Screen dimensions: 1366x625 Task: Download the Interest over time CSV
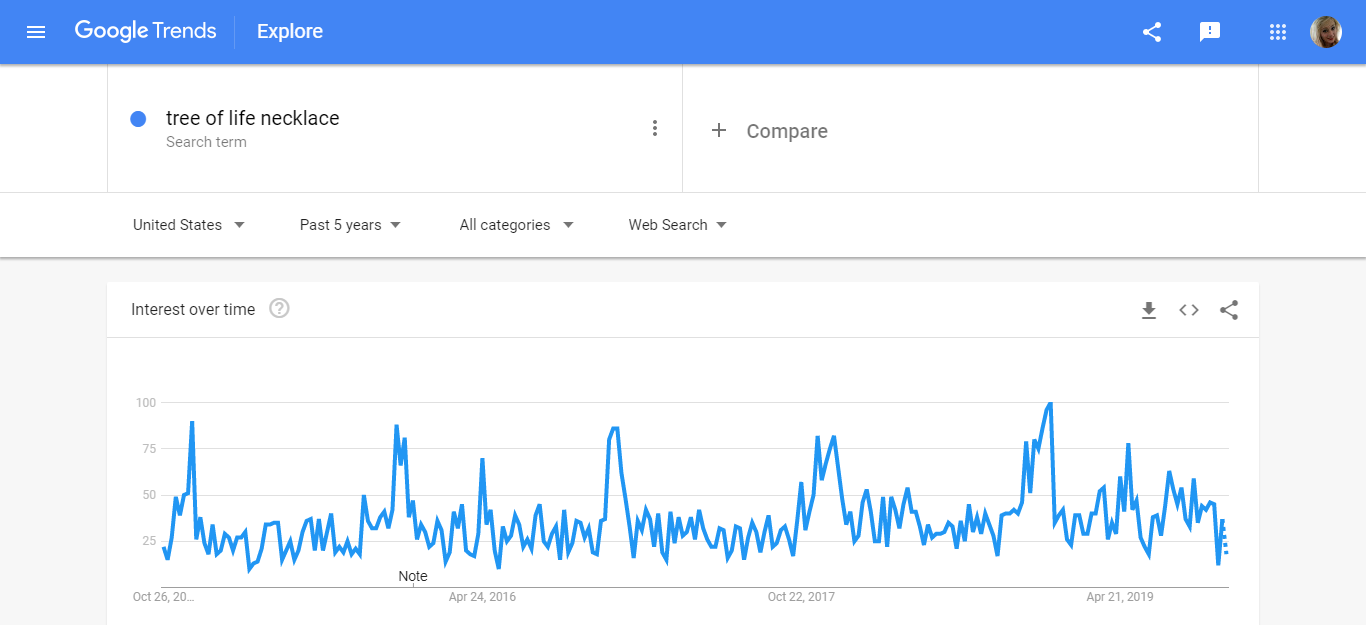pyautogui.click(x=1149, y=310)
